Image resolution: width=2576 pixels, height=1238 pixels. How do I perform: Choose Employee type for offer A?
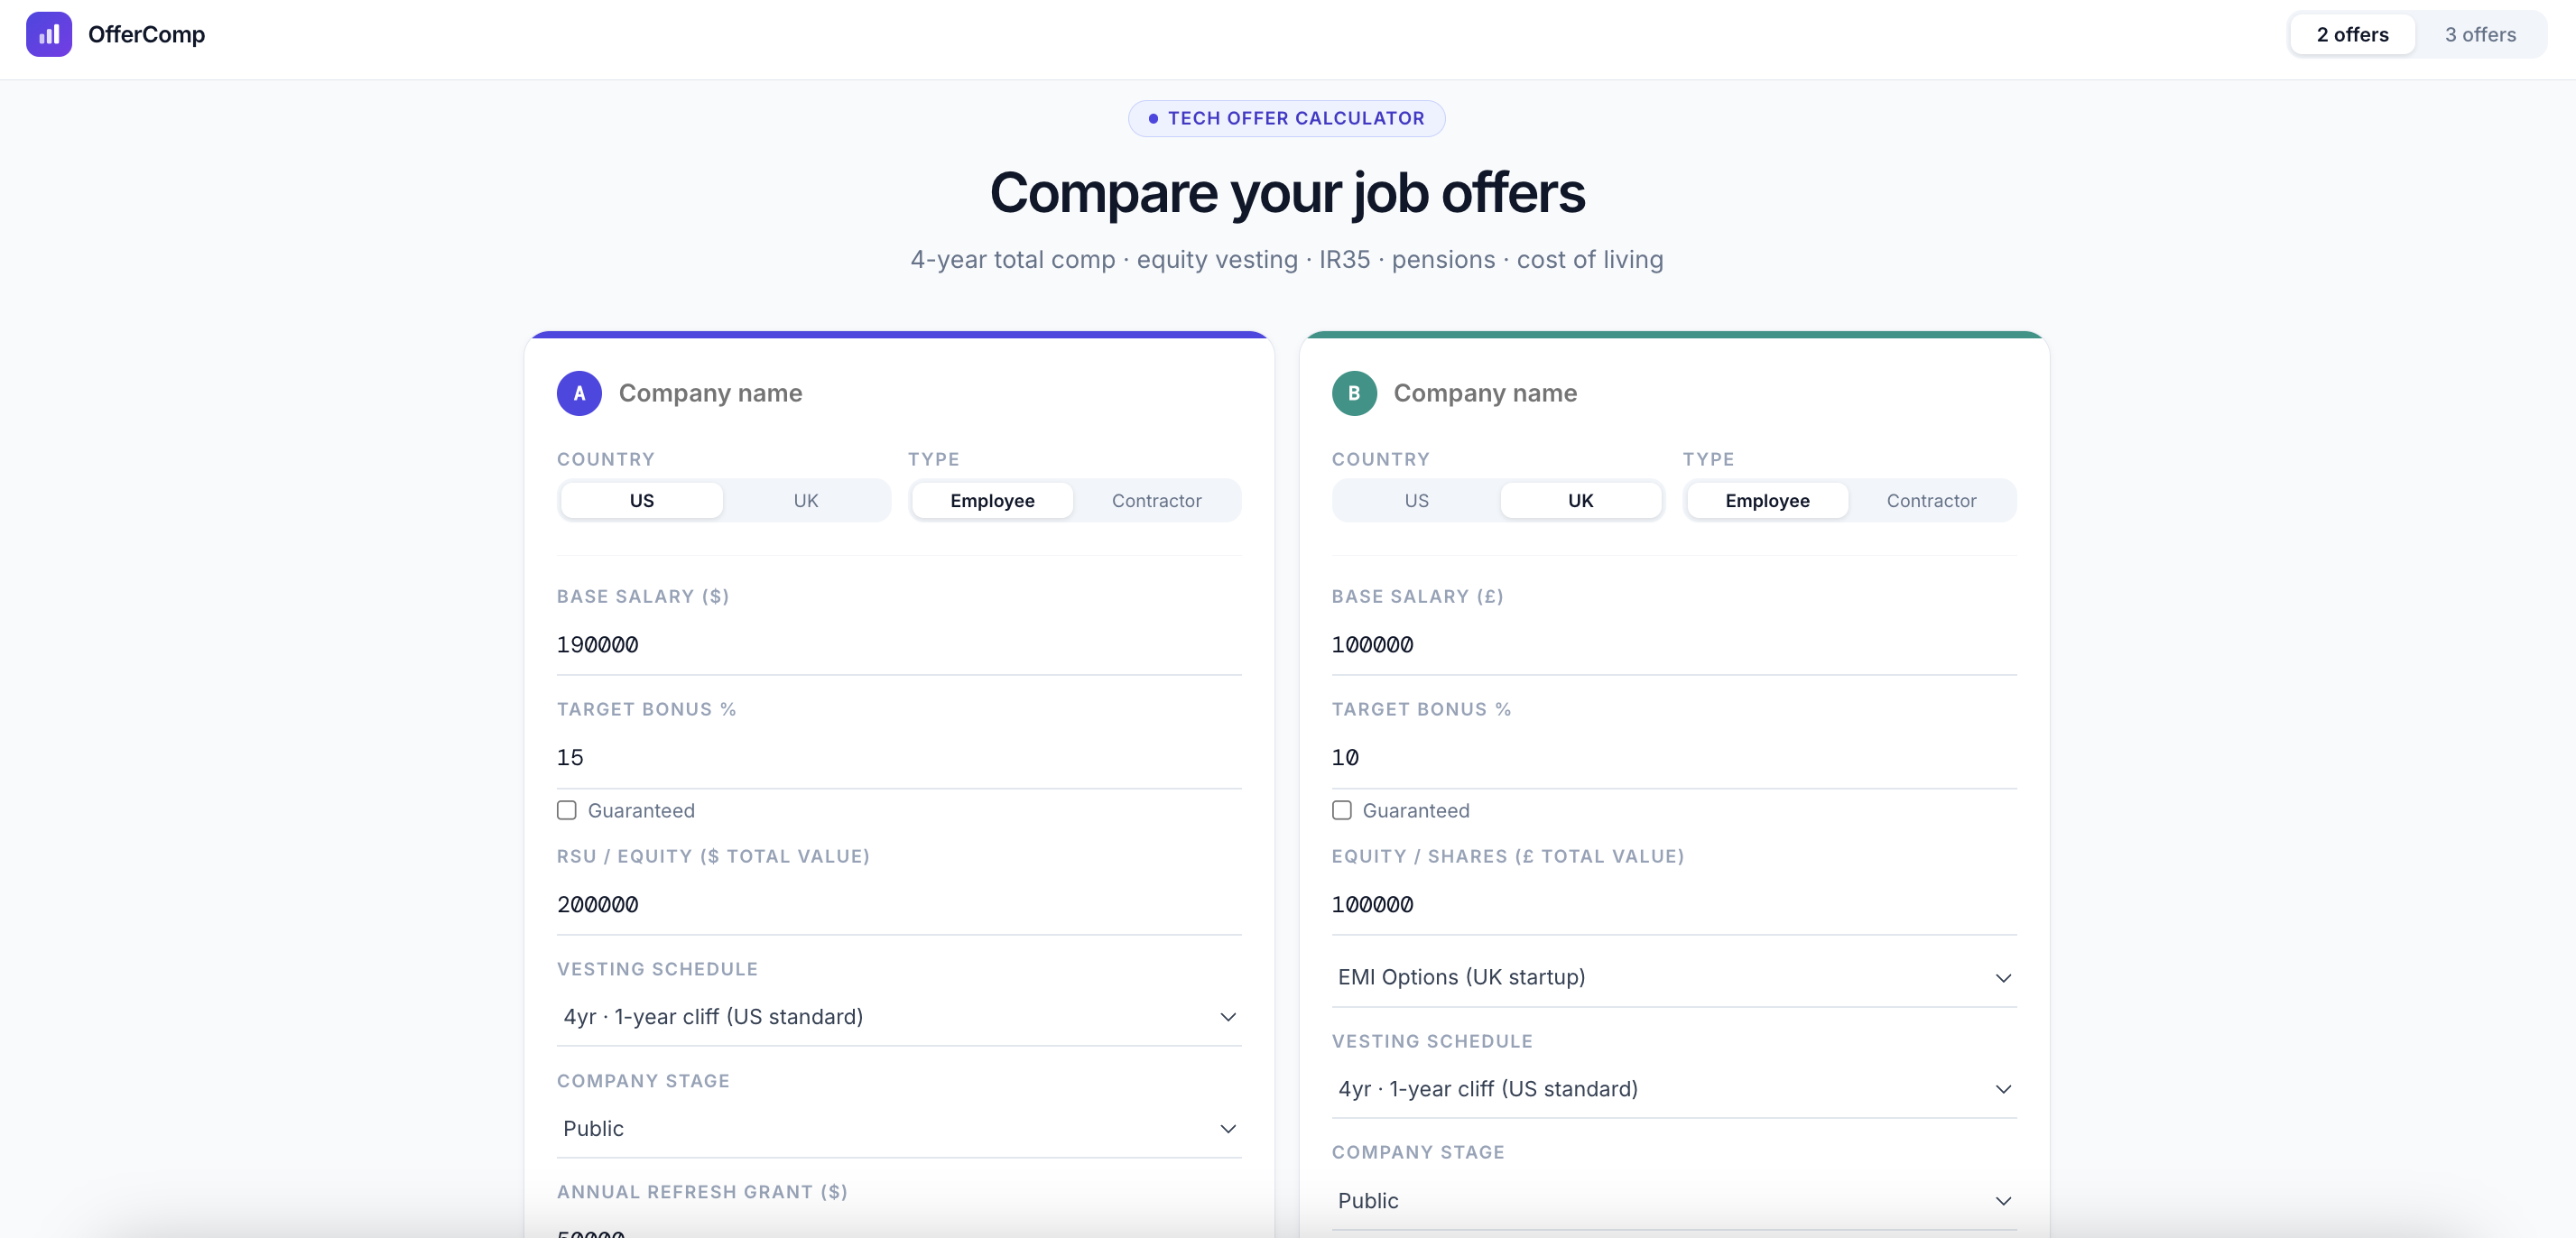(992, 500)
